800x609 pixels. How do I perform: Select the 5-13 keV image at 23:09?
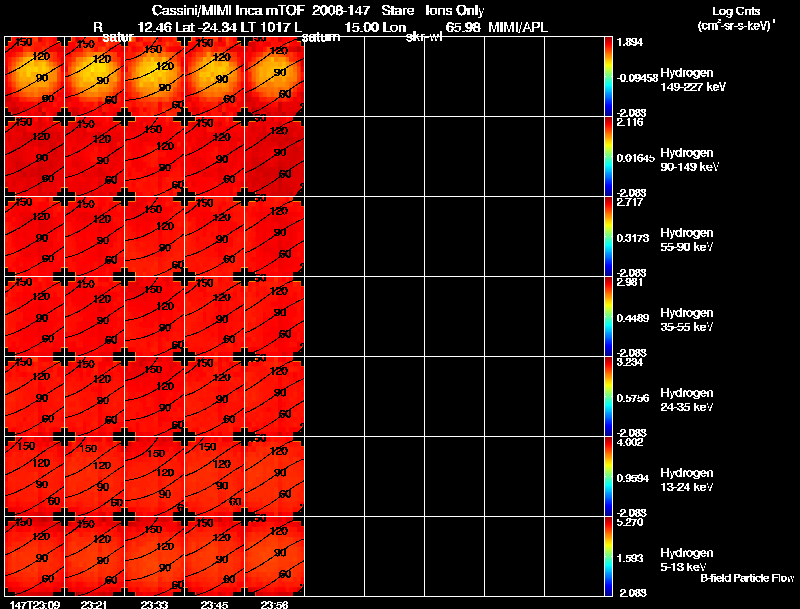click(x=34, y=556)
